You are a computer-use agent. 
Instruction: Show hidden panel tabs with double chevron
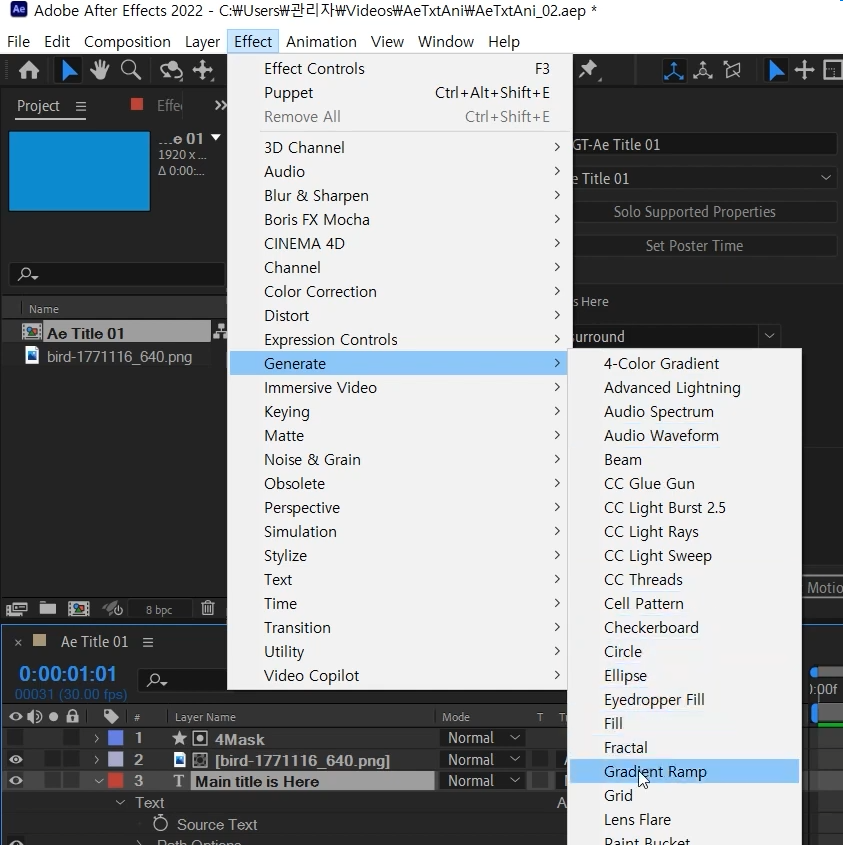point(220,105)
